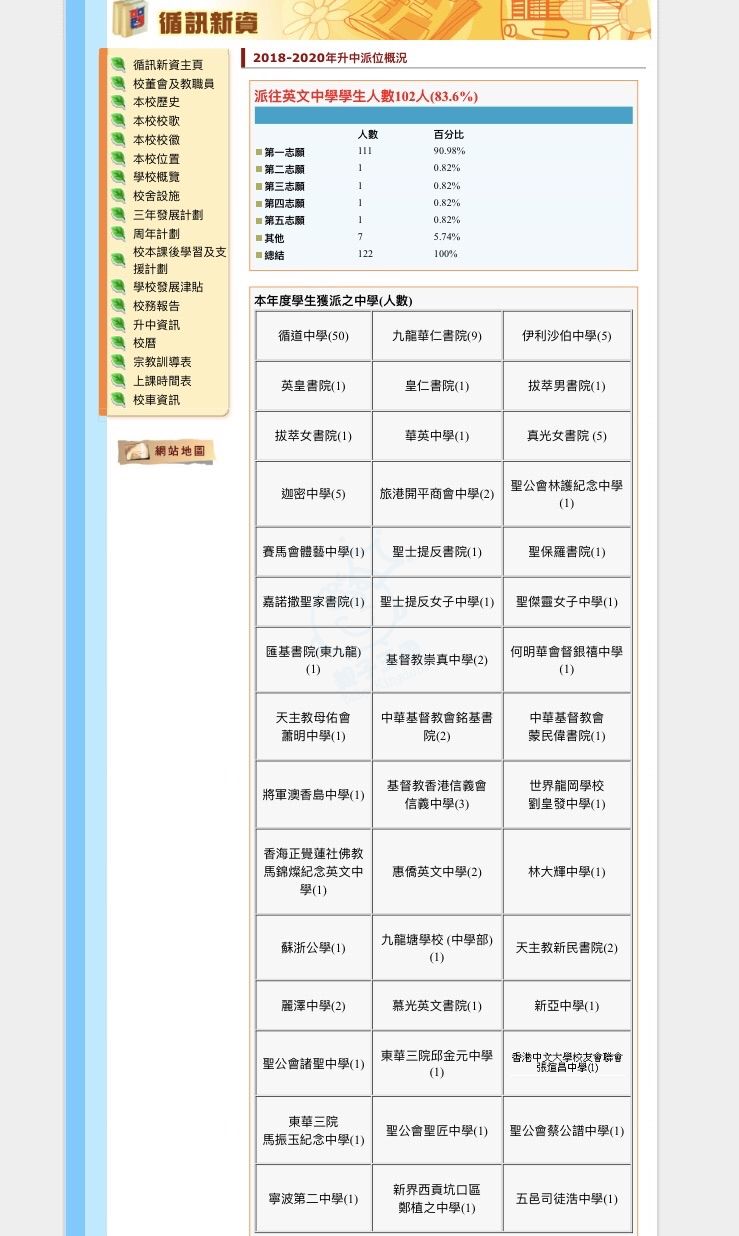The width and height of the screenshot is (739, 1236).
Task: Click the 循訊新資 banner logo
Action: 186,20
